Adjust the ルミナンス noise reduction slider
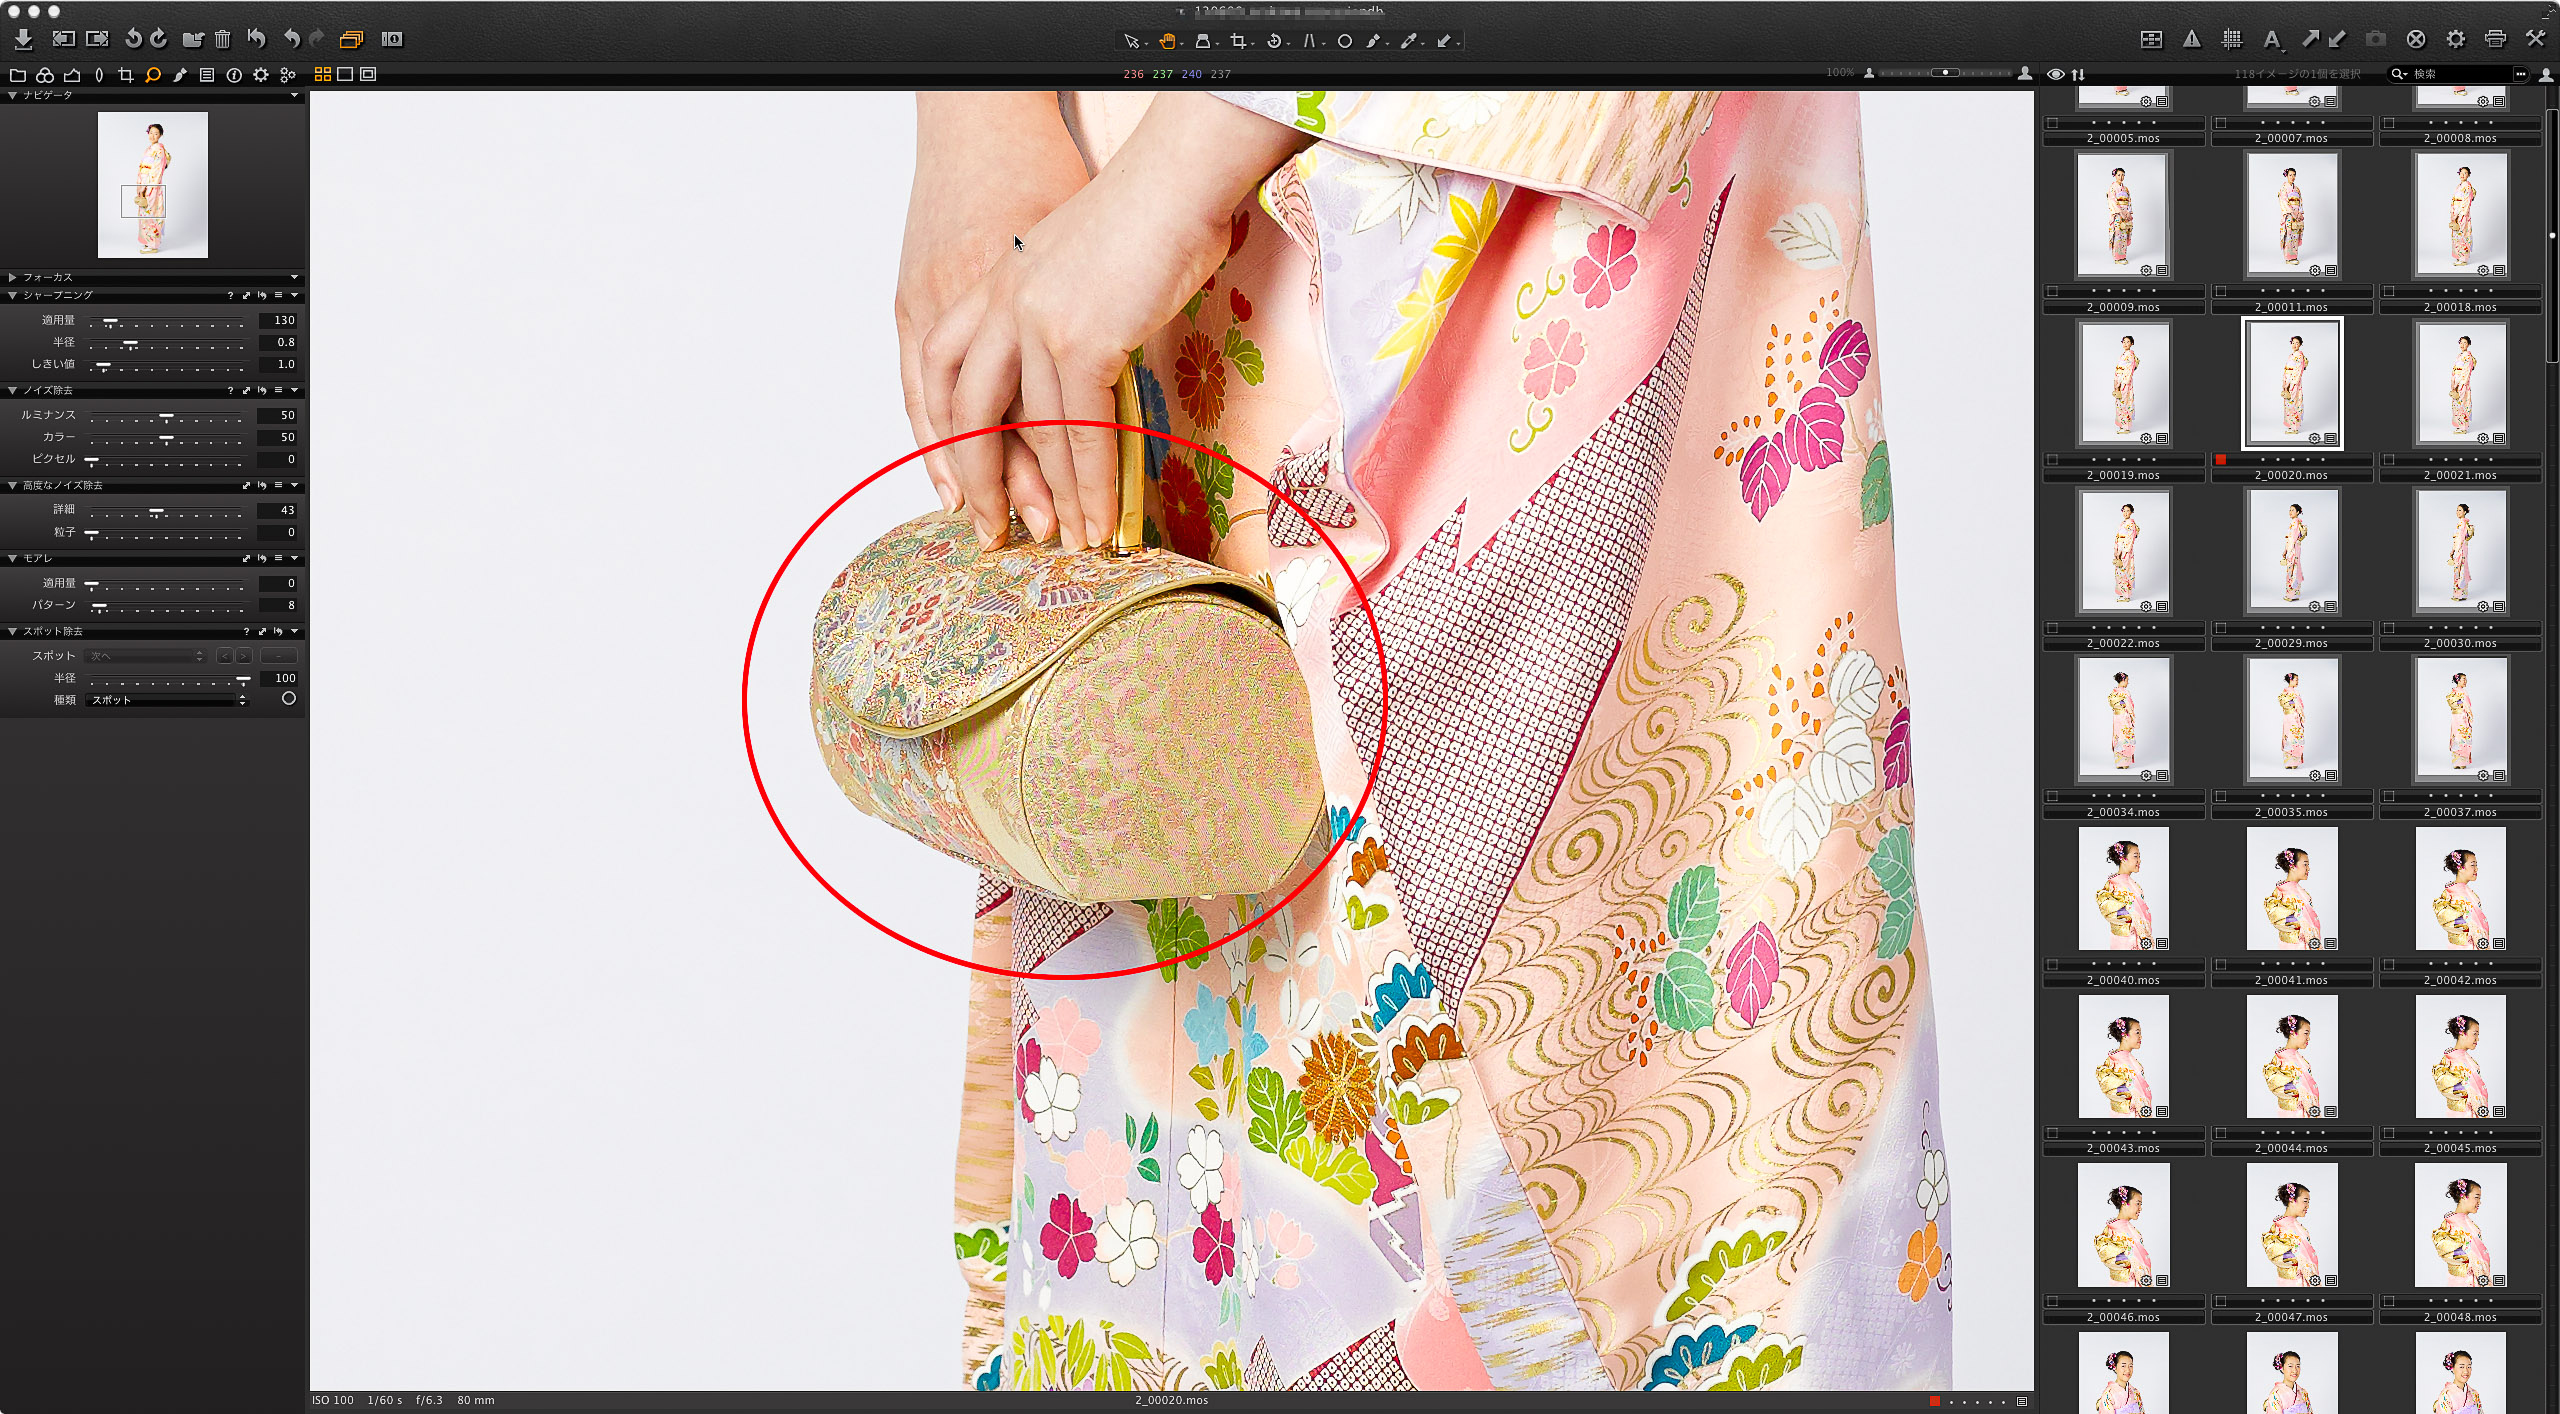The width and height of the screenshot is (2560, 1414). 166,415
